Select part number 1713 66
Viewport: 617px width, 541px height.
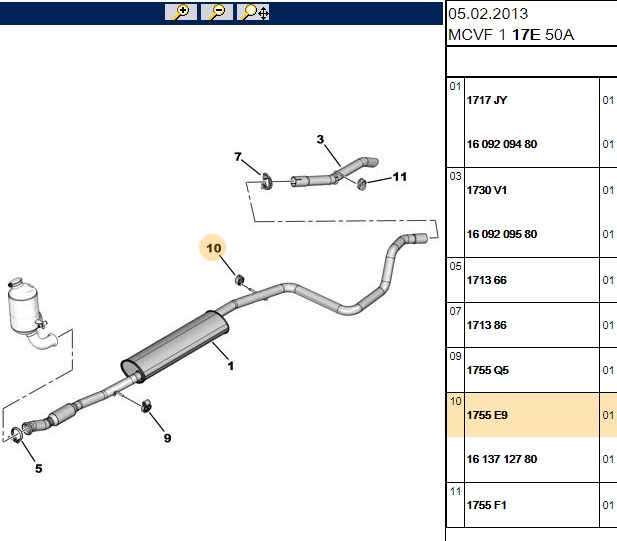(x=487, y=280)
